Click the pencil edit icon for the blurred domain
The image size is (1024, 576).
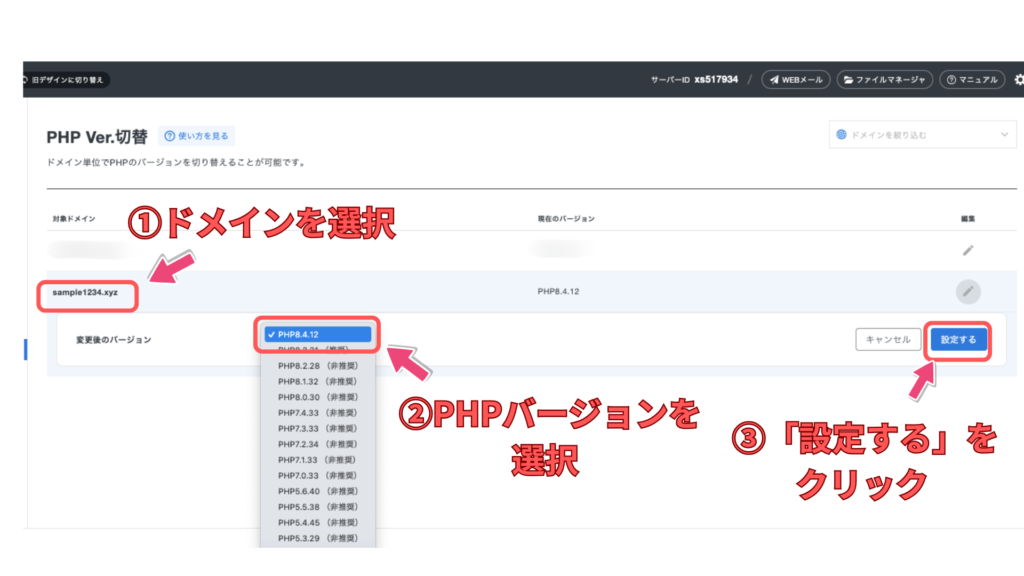[967, 250]
